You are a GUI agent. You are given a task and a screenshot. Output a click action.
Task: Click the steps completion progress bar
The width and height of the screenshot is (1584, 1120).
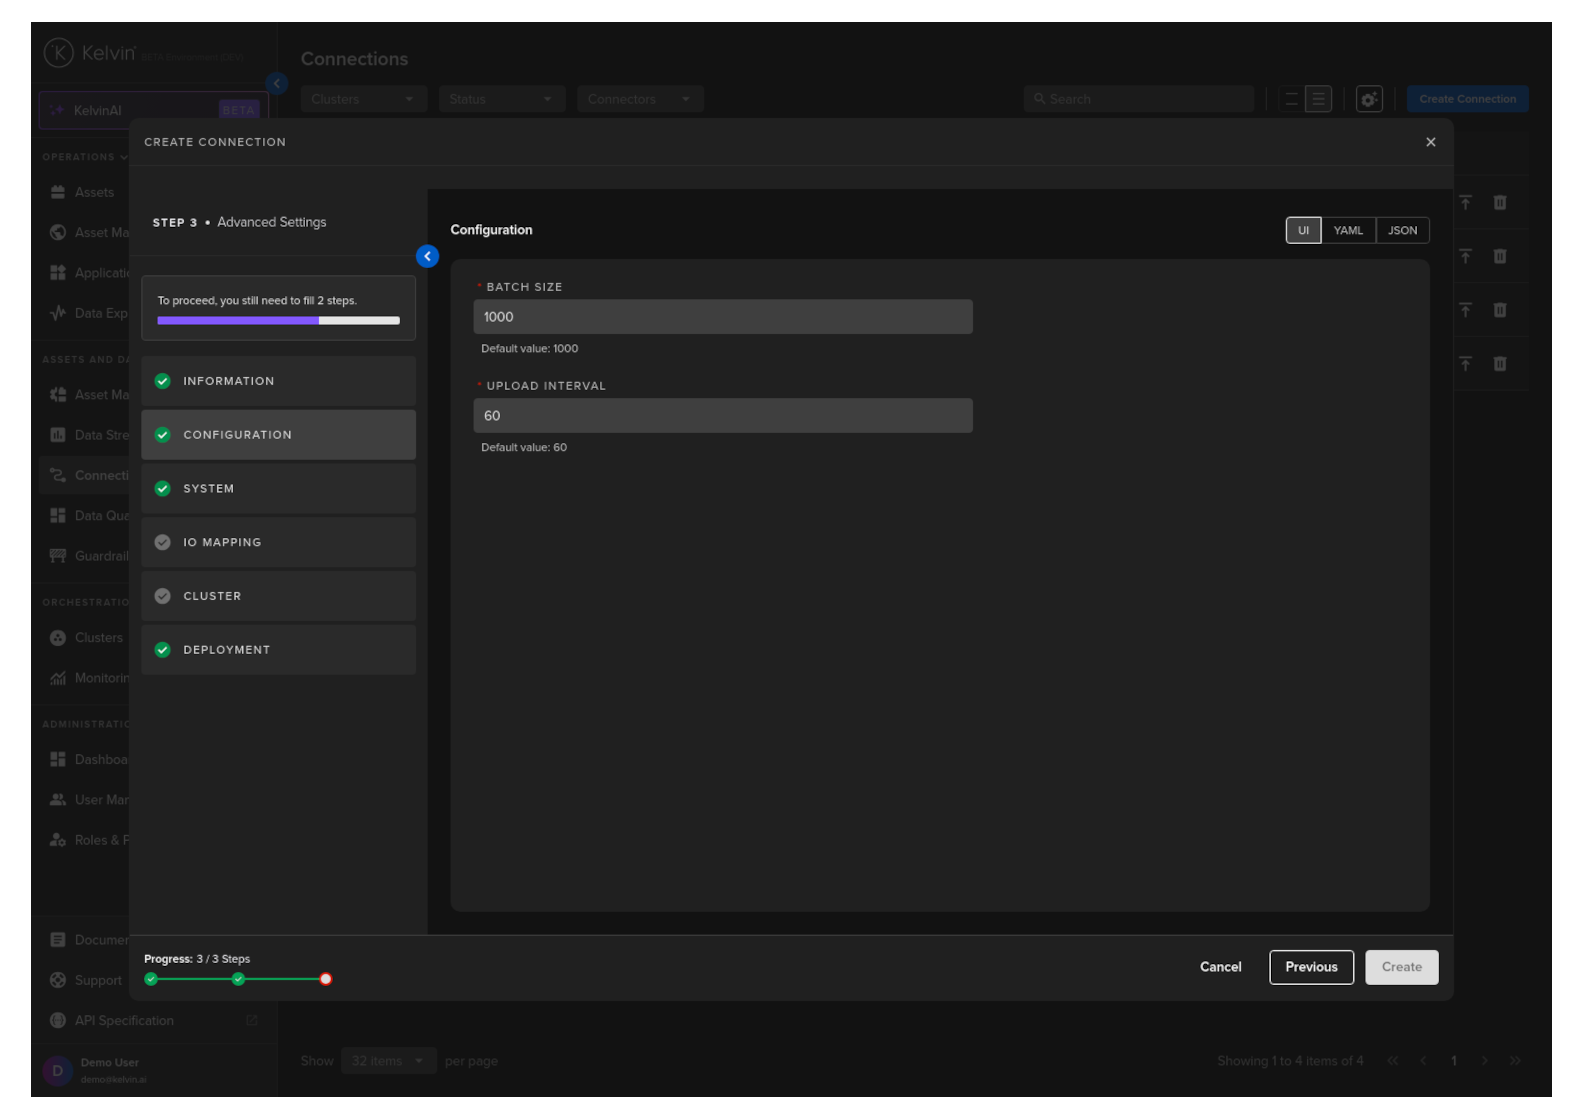click(x=278, y=321)
